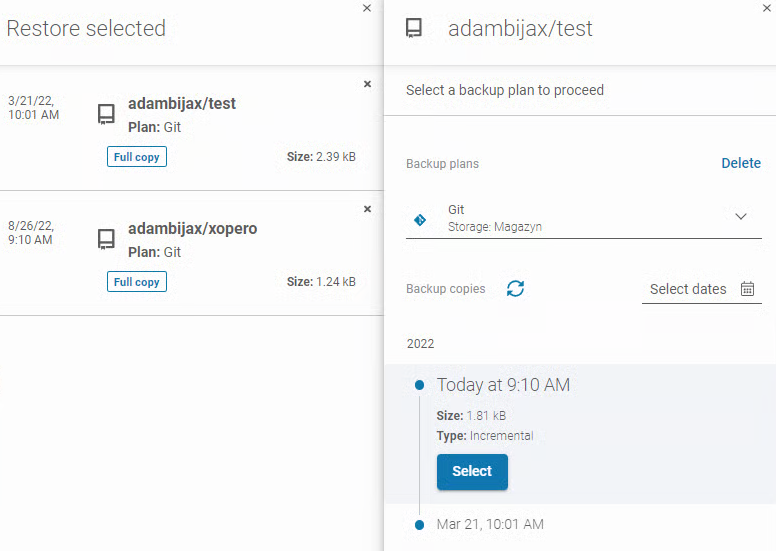Open the calendar icon for Select dates
The height and width of the screenshot is (551, 776).
tap(748, 289)
